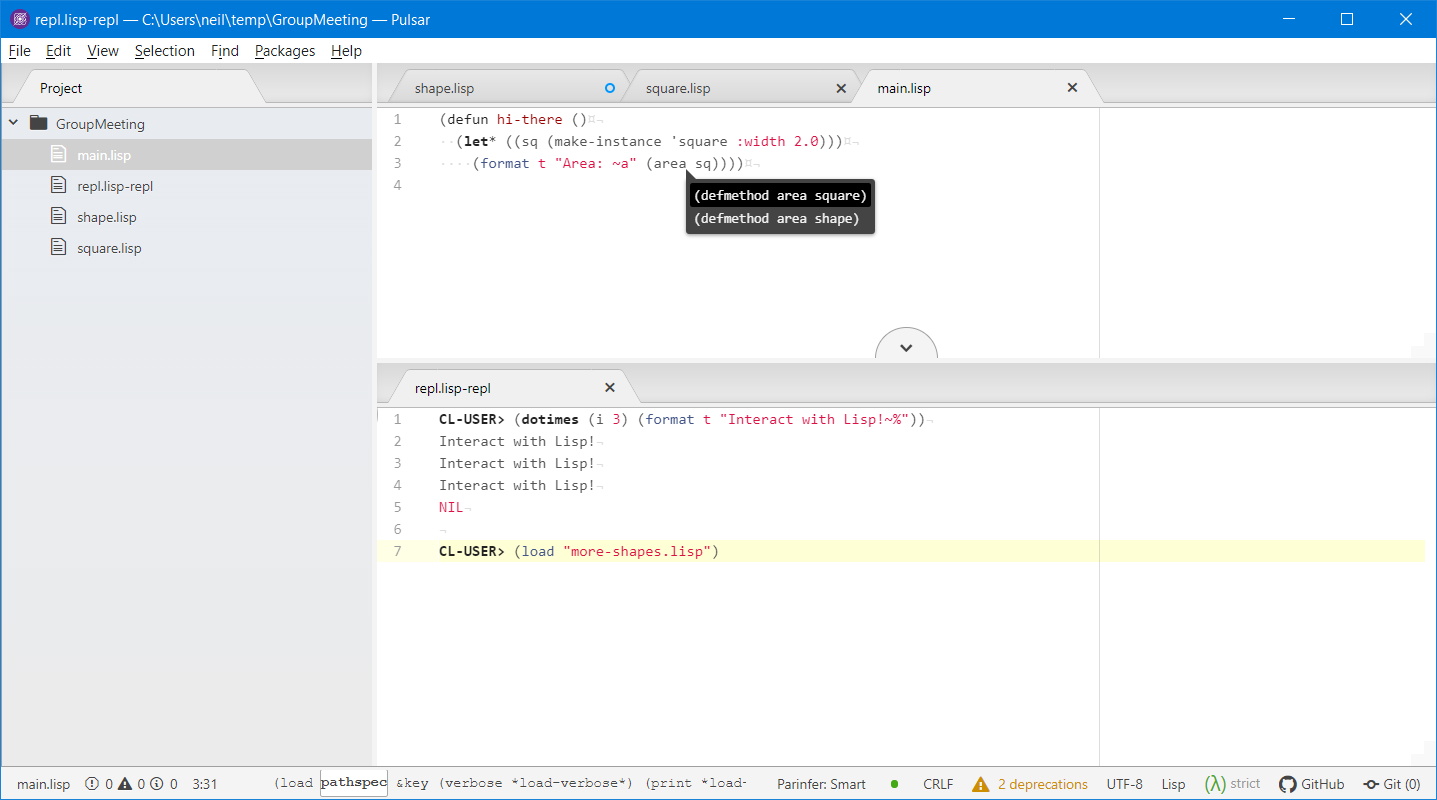This screenshot has width=1437, height=800.
Task: Click the linter info count icon
Action: tap(157, 784)
